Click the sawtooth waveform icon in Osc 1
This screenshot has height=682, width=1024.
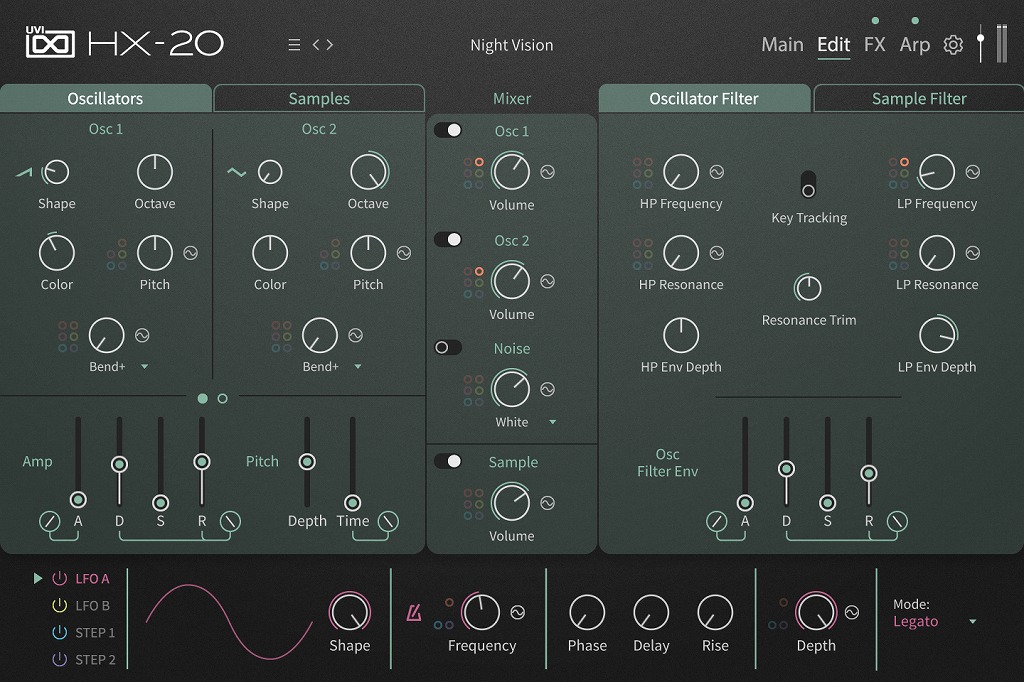[x=24, y=172]
